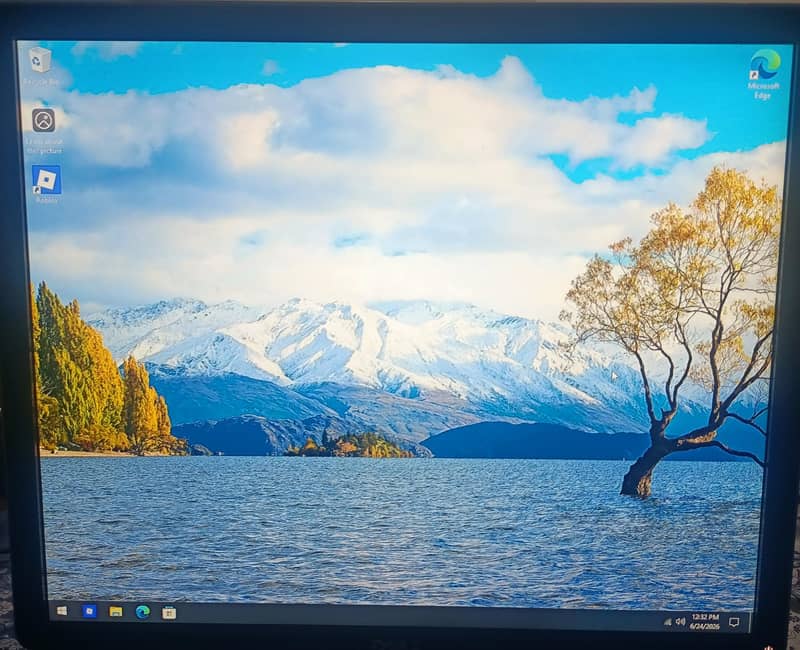Open the notification action center icon
800x650 pixels.
pos(734,622)
